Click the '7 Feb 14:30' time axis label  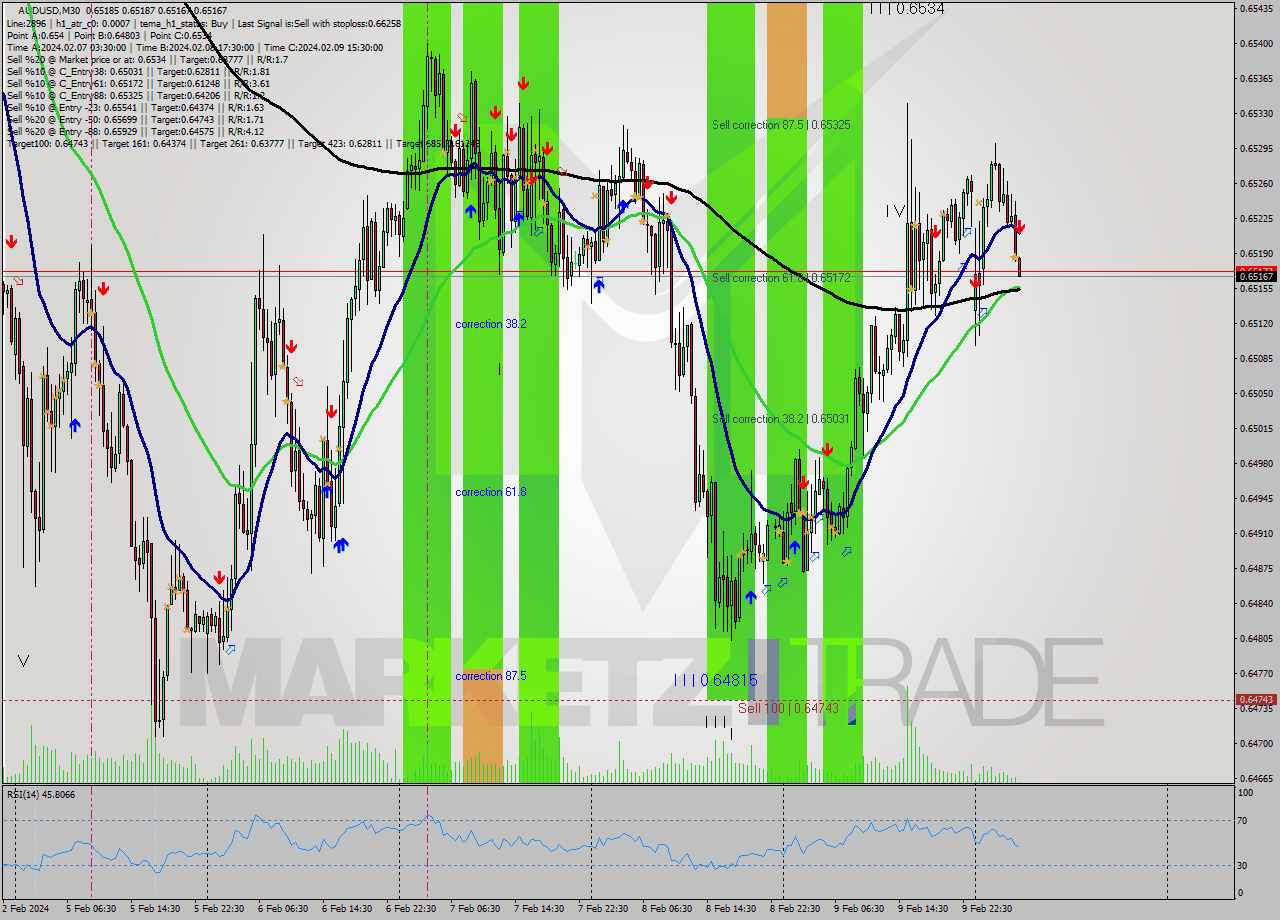[539, 908]
